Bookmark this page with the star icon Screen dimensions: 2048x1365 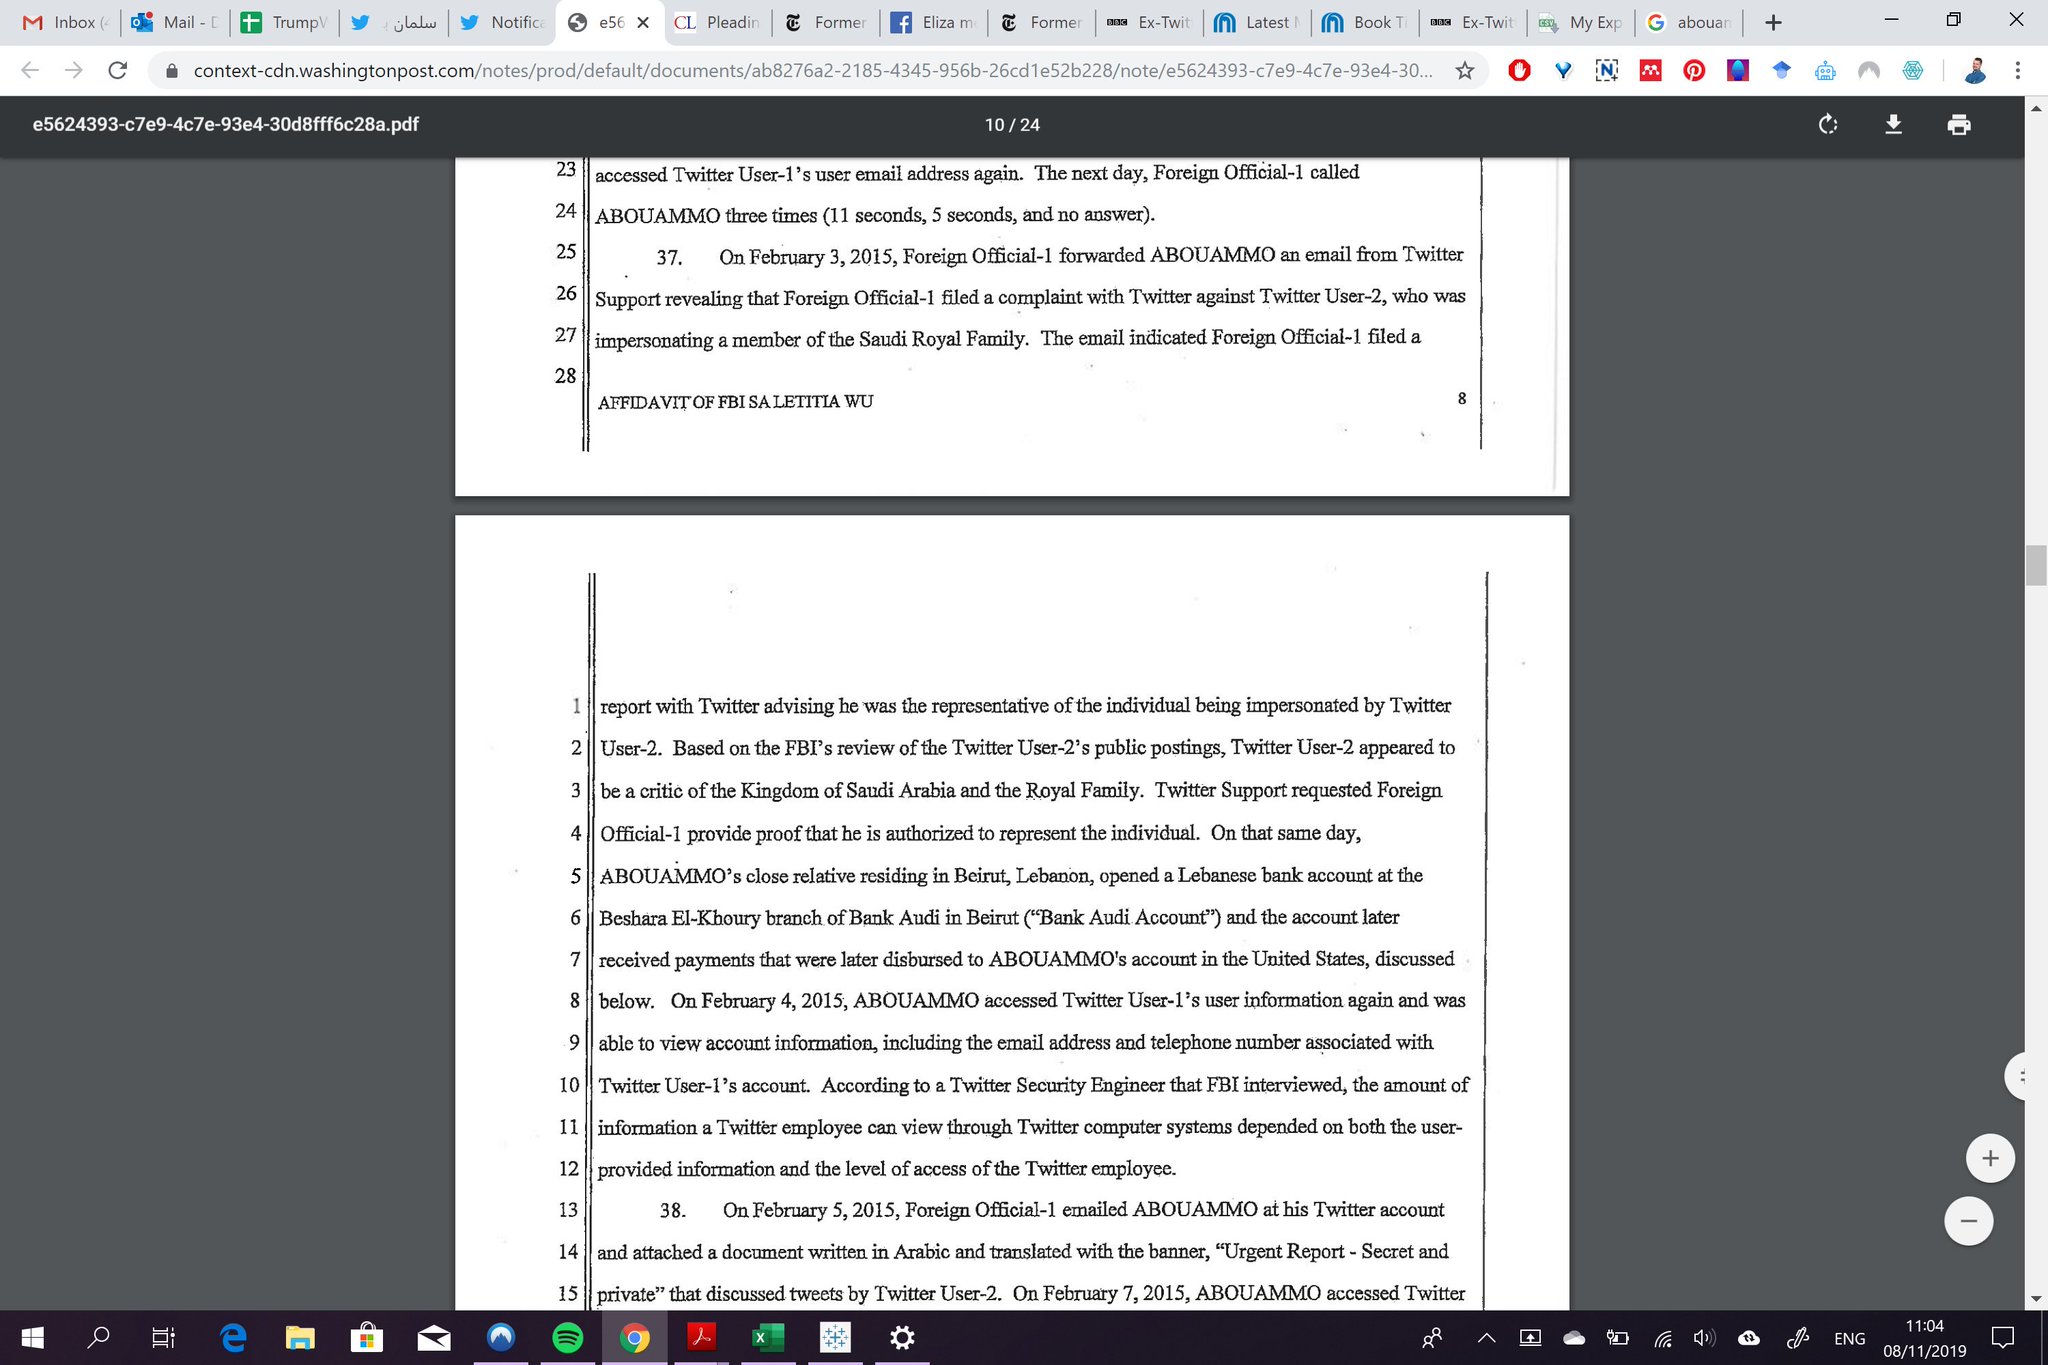[1465, 70]
